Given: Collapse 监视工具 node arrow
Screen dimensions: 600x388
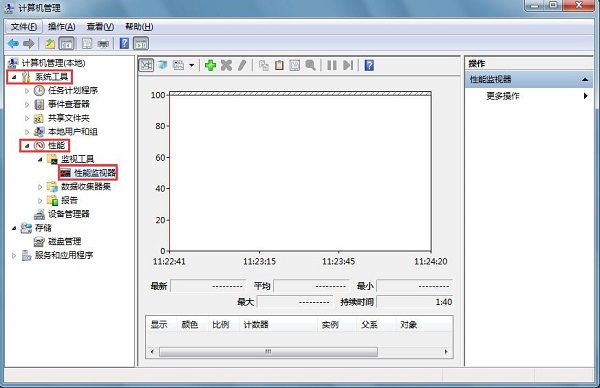Looking at the screenshot, I should 40,159.
